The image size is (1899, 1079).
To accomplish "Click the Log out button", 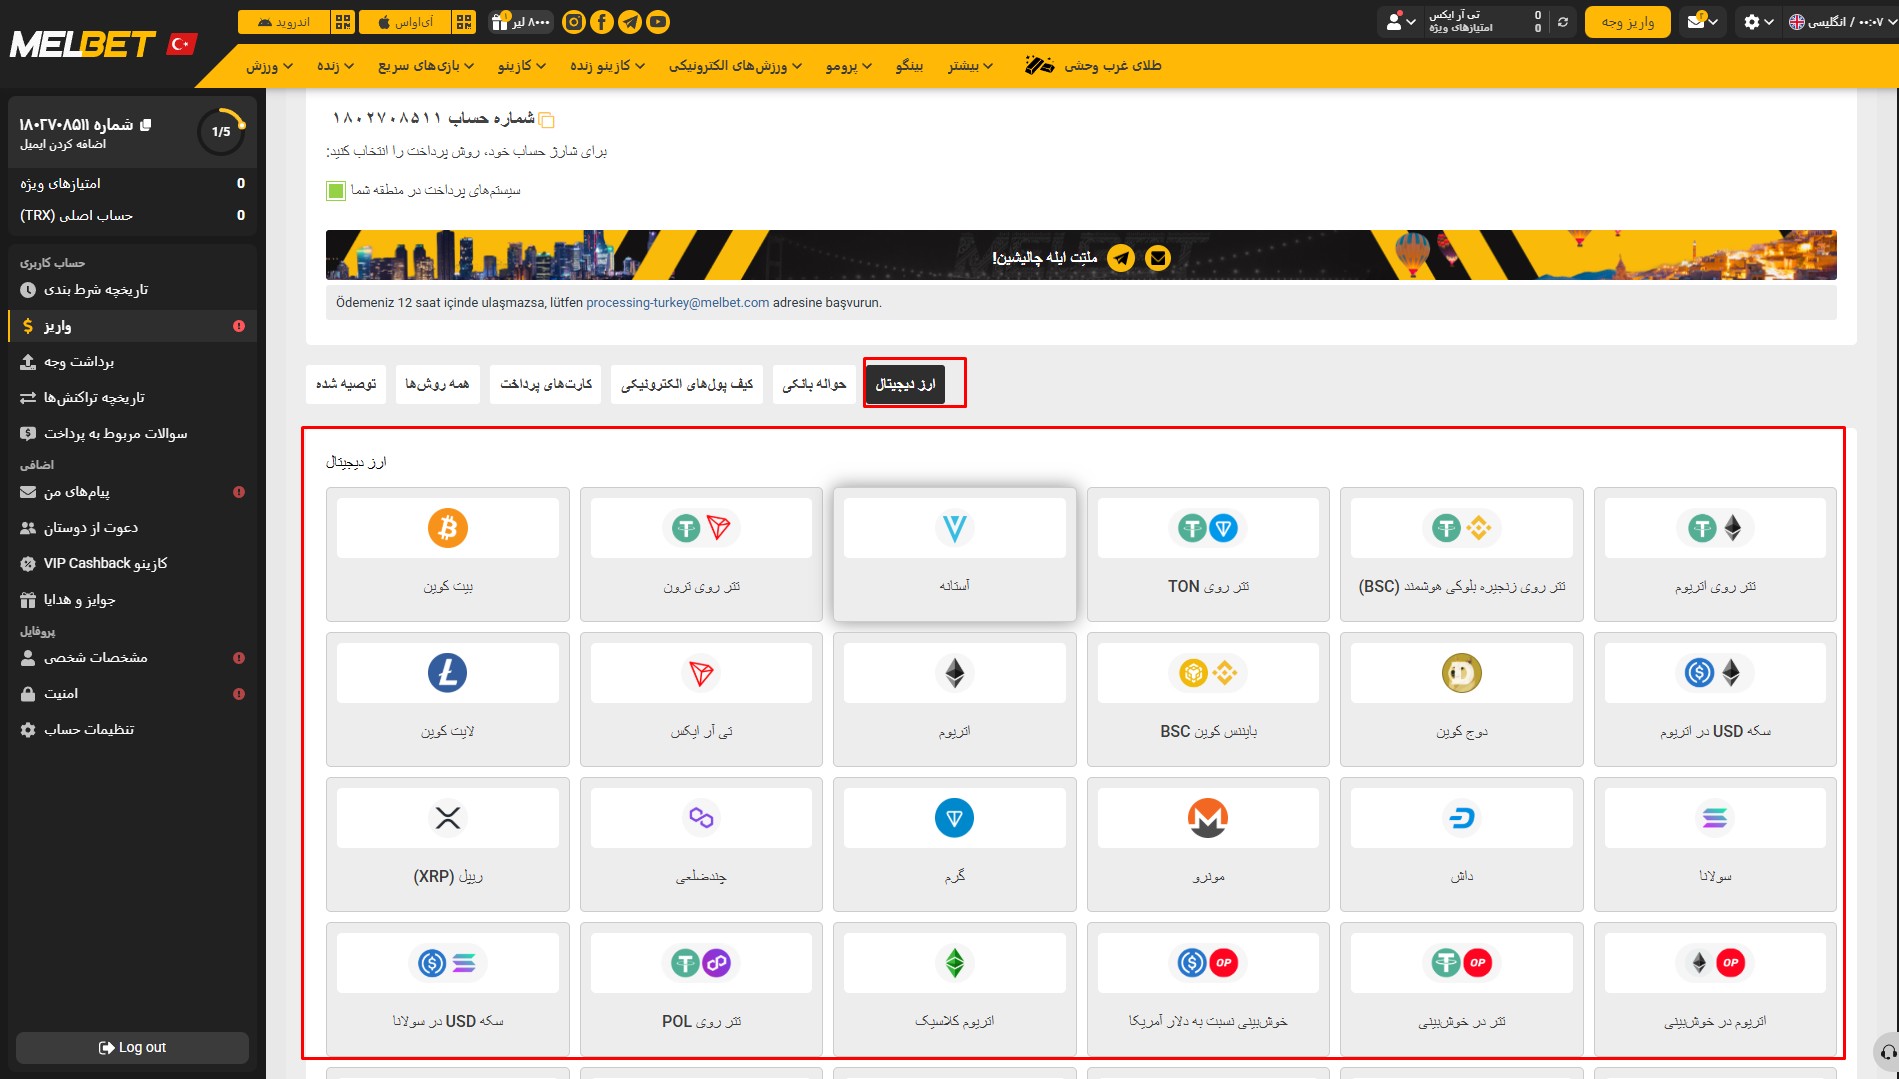I will coord(132,1047).
